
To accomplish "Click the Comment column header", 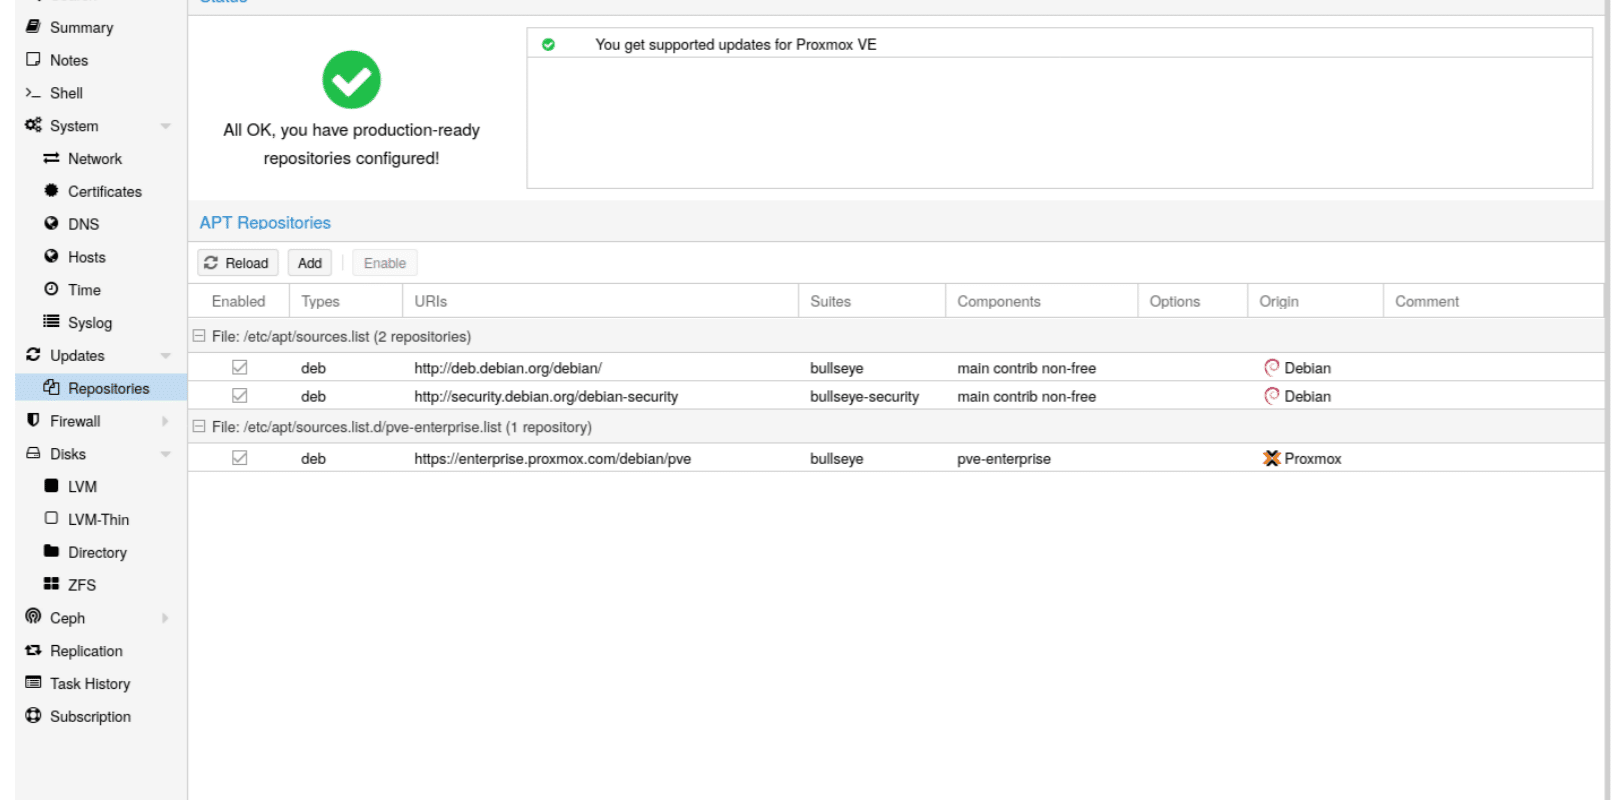I will 1493,301.
